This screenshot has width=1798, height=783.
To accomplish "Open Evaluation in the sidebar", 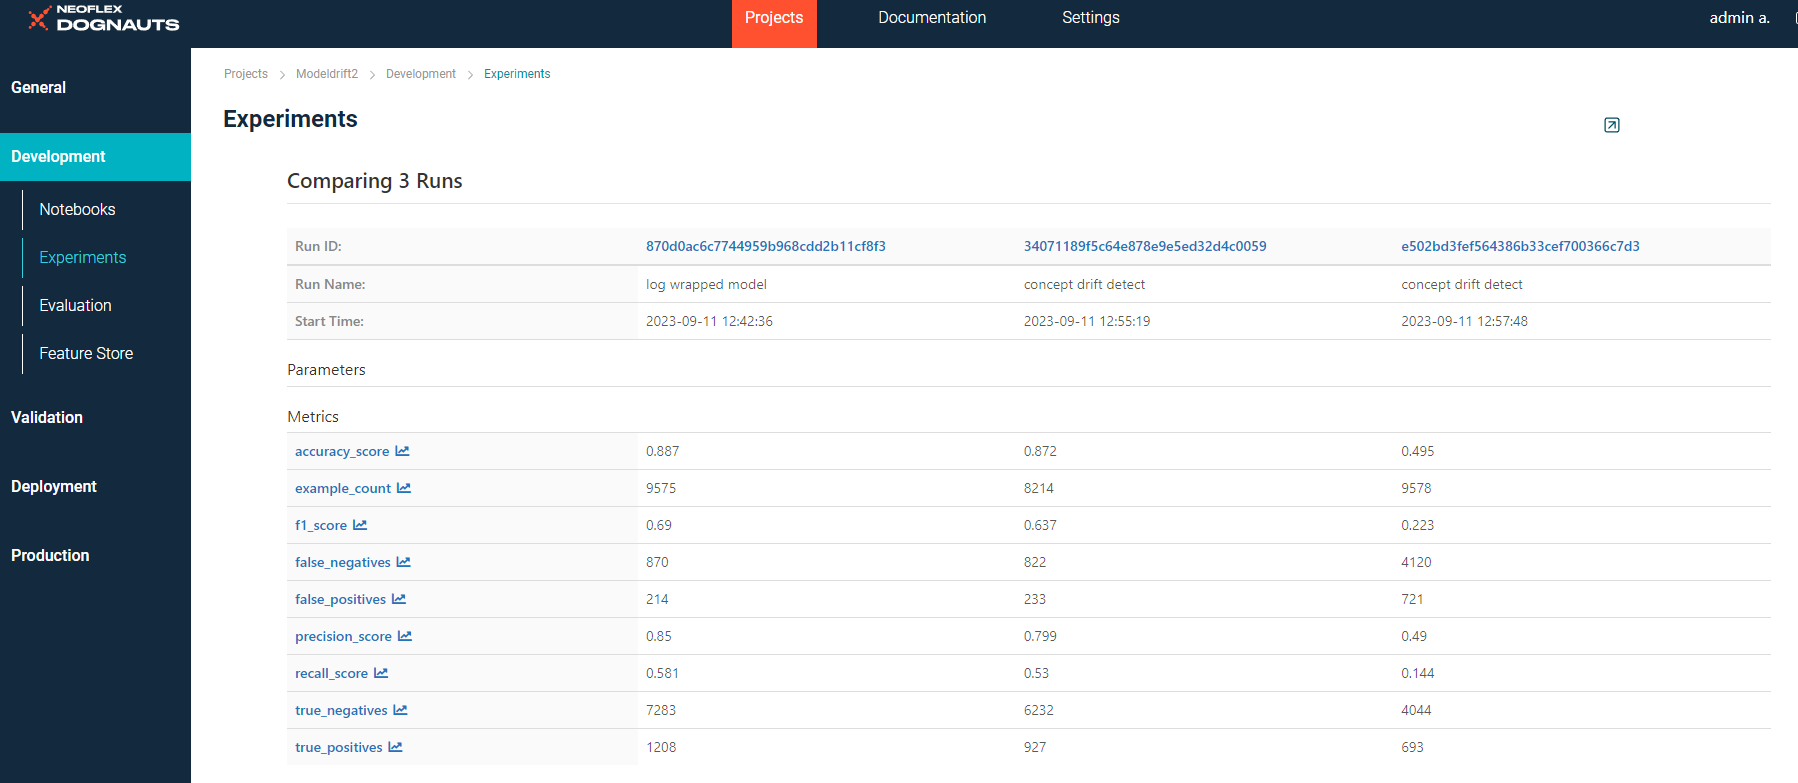I will pyautogui.click(x=75, y=305).
